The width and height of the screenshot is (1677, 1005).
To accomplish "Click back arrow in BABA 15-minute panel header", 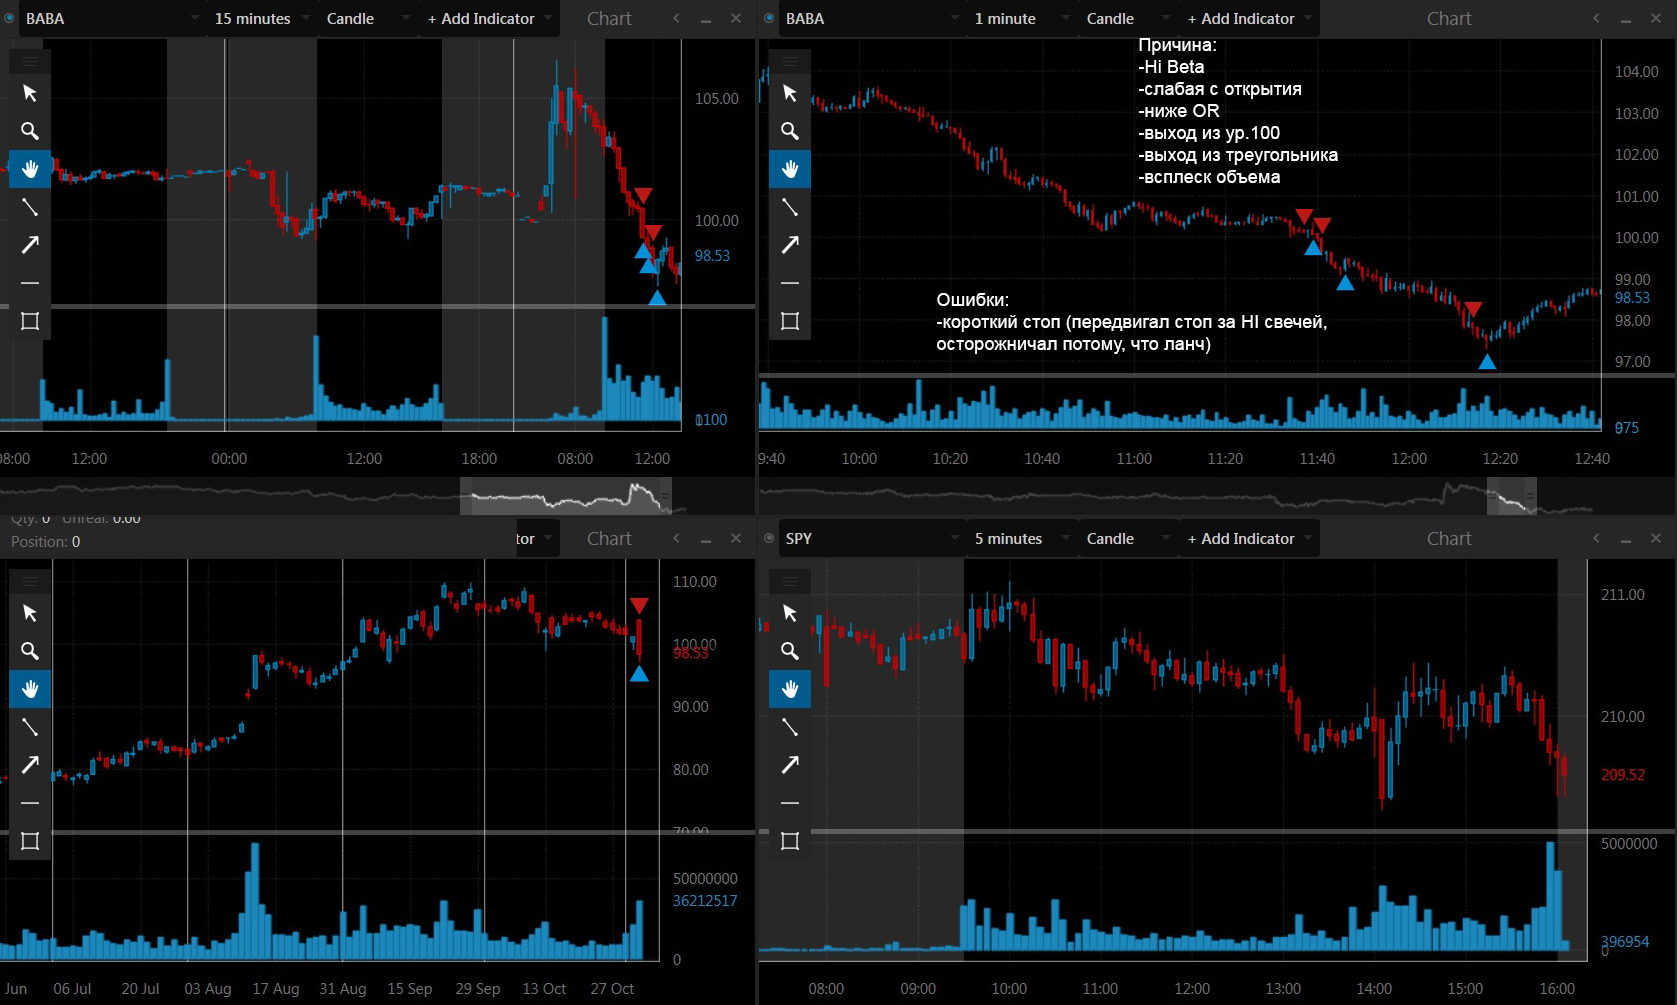I will [x=677, y=18].
